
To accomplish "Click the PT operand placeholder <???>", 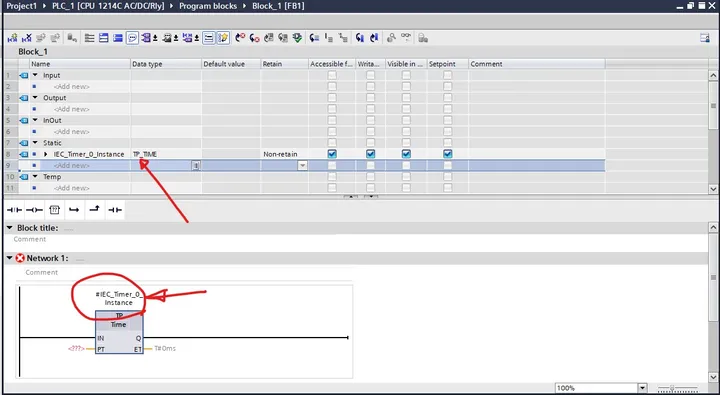I will [x=76, y=349].
